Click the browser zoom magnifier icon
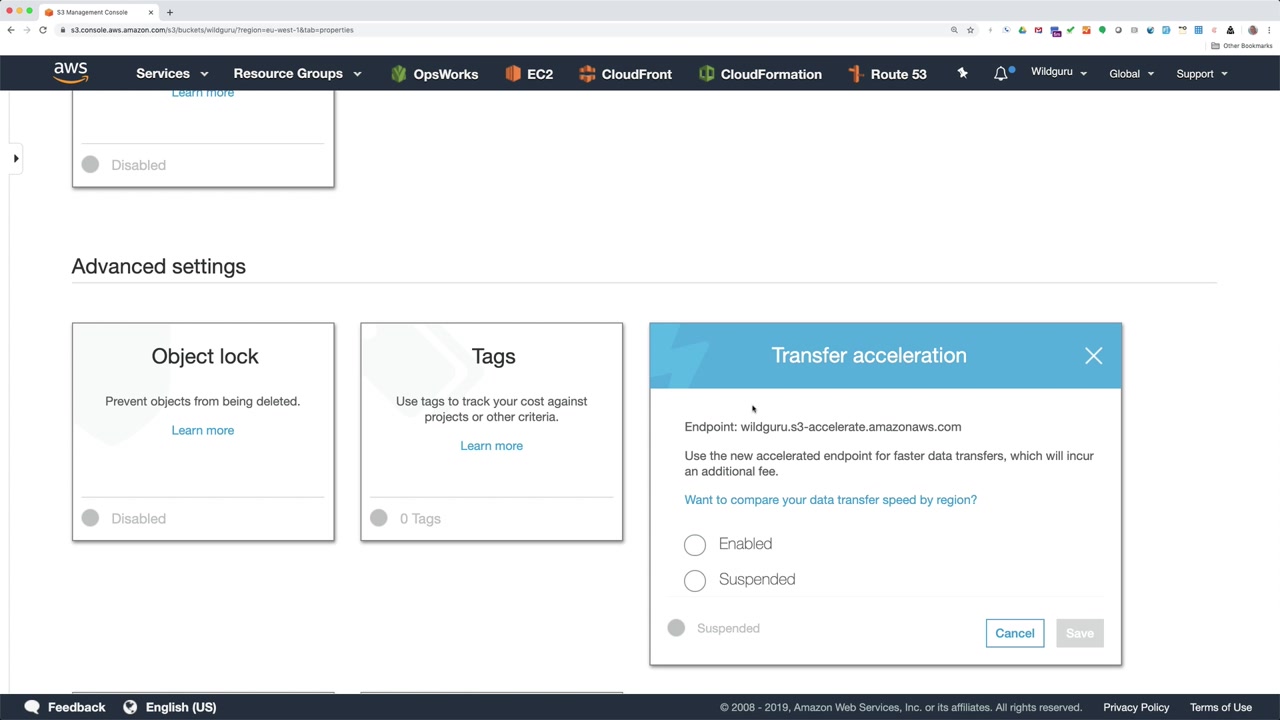This screenshot has width=1280, height=720. click(x=954, y=30)
